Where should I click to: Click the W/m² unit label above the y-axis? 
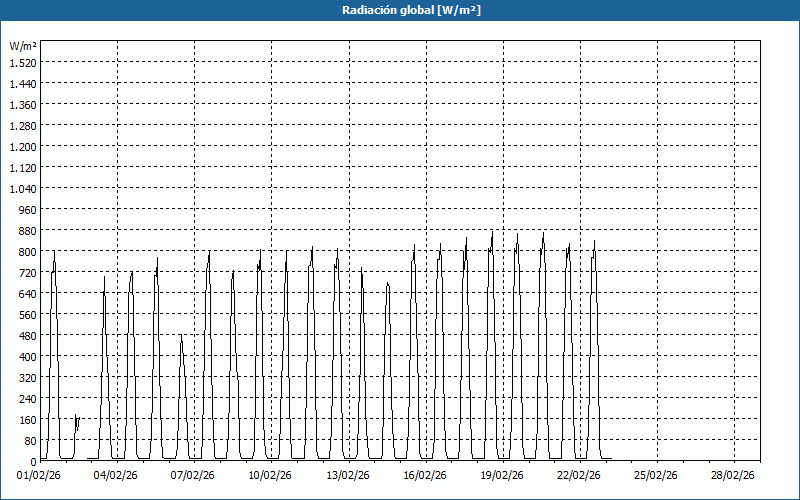coord(23,46)
